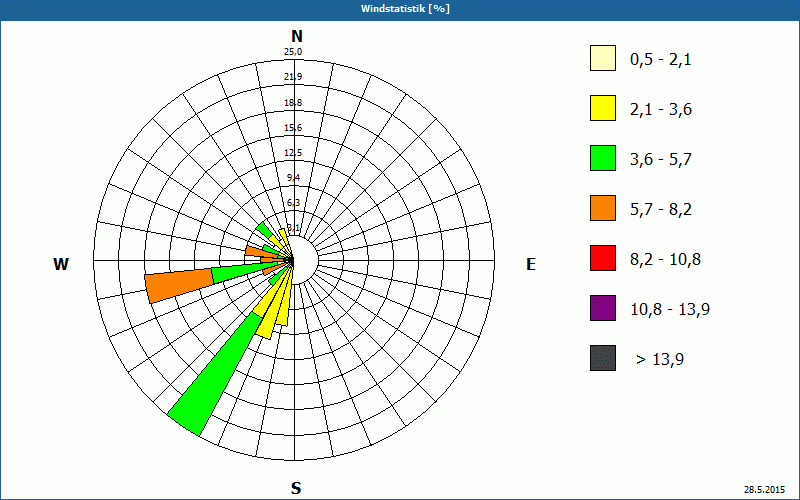Screen dimensions: 800x500
Task: Click the yellow 2,1 - 3,6 legend swatch
Action: pyautogui.click(x=603, y=108)
